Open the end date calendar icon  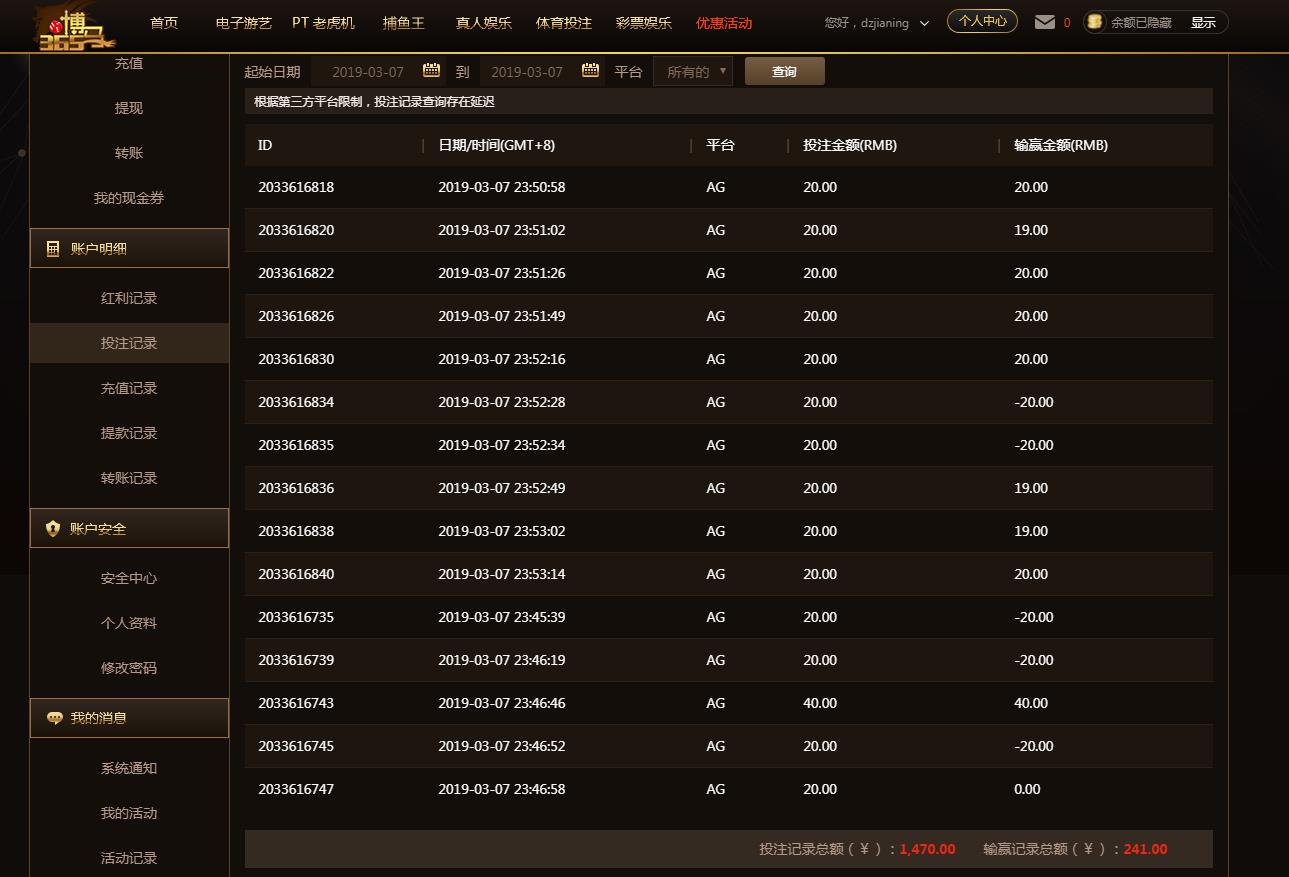[590, 70]
